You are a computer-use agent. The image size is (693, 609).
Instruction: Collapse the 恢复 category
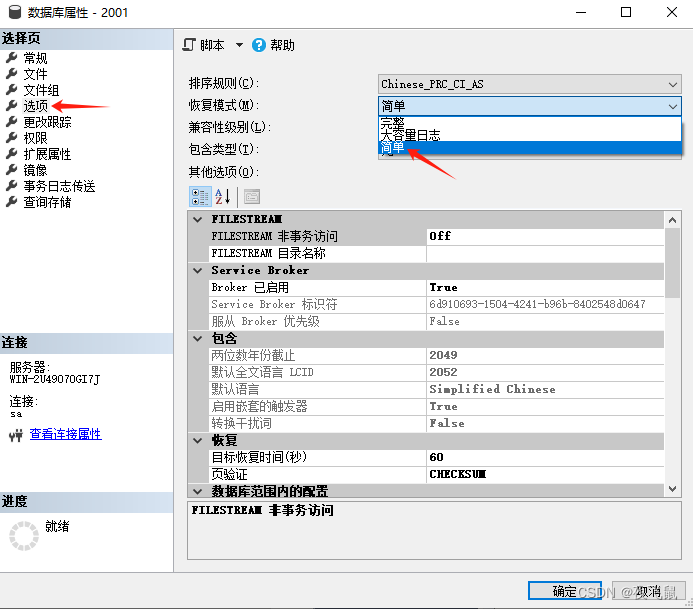[198, 440]
